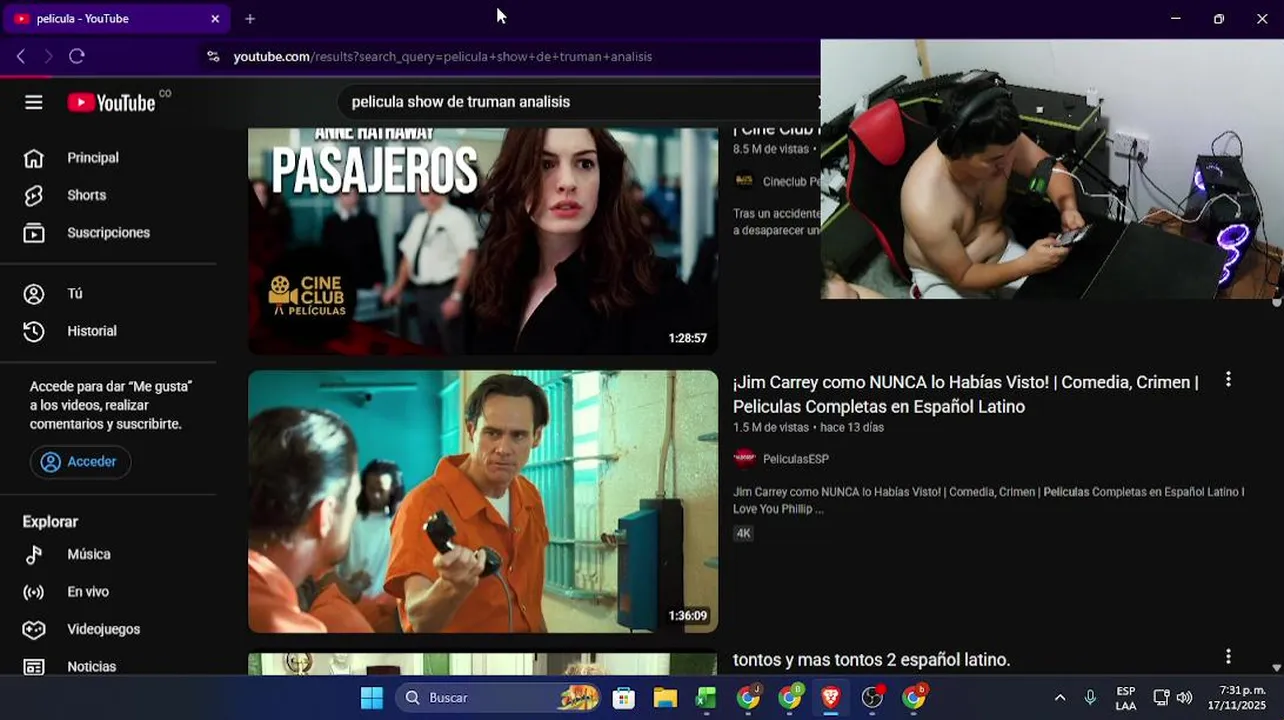
Task: Open Microsoft Store from the taskbar
Action: click(x=624, y=698)
